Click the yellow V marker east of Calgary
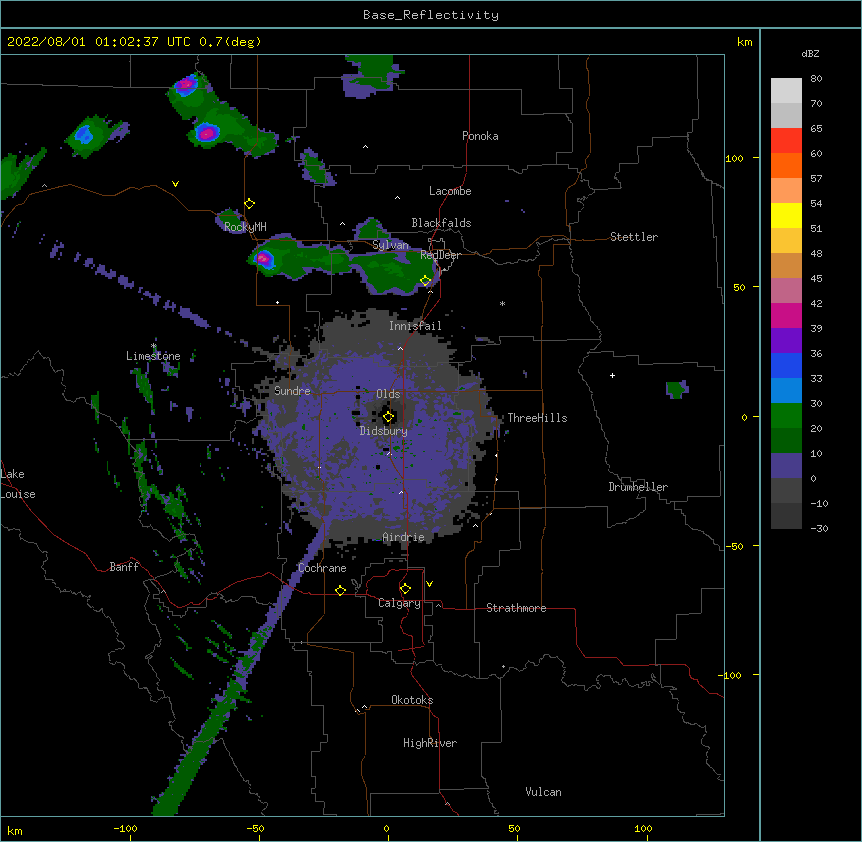Screen dimensions: 862x842 429,584
